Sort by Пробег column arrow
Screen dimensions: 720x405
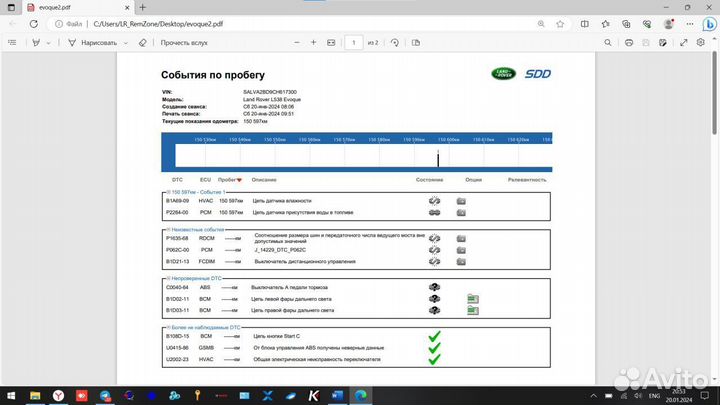click(239, 180)
